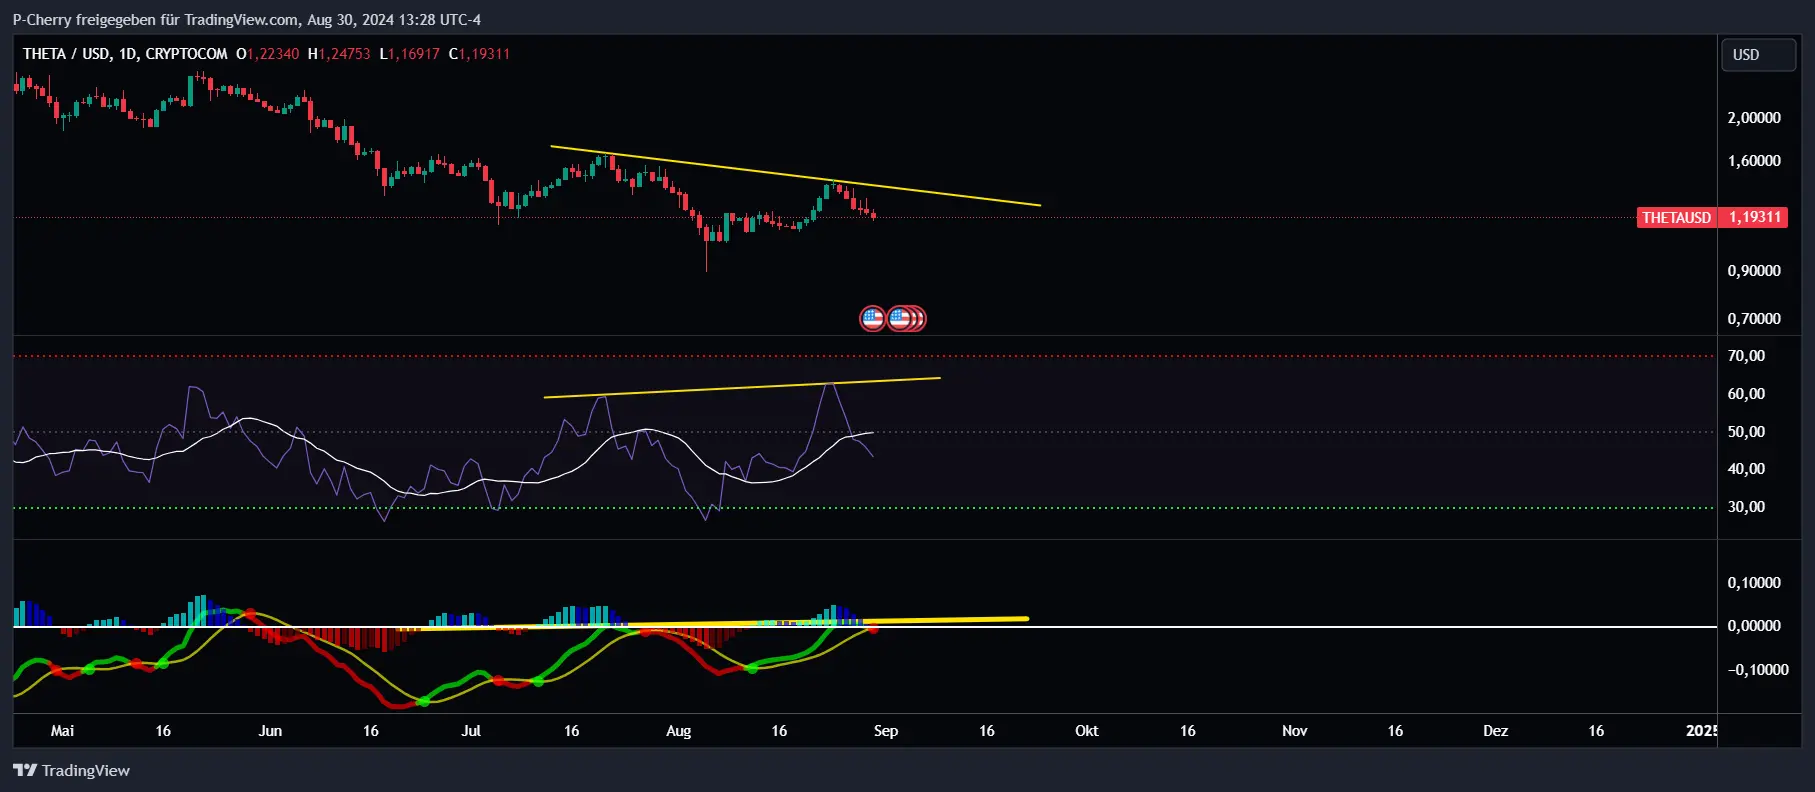Click the Mai label on time axis

click(62, 731)
